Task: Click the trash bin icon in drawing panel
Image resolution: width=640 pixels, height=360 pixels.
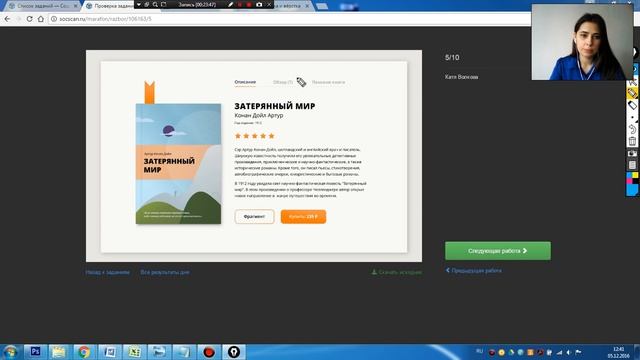Action: pyautogui.click(x=632, y=141)
